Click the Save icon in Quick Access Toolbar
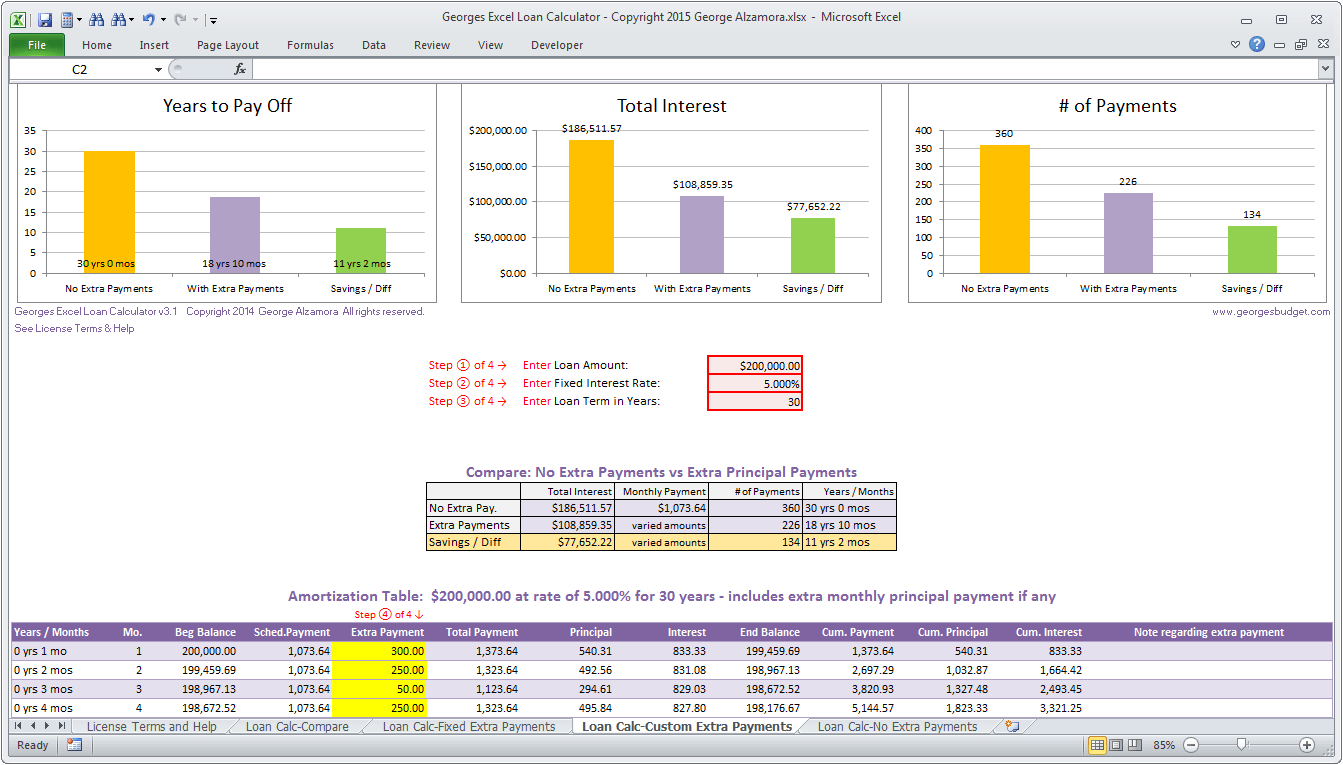 45,19
